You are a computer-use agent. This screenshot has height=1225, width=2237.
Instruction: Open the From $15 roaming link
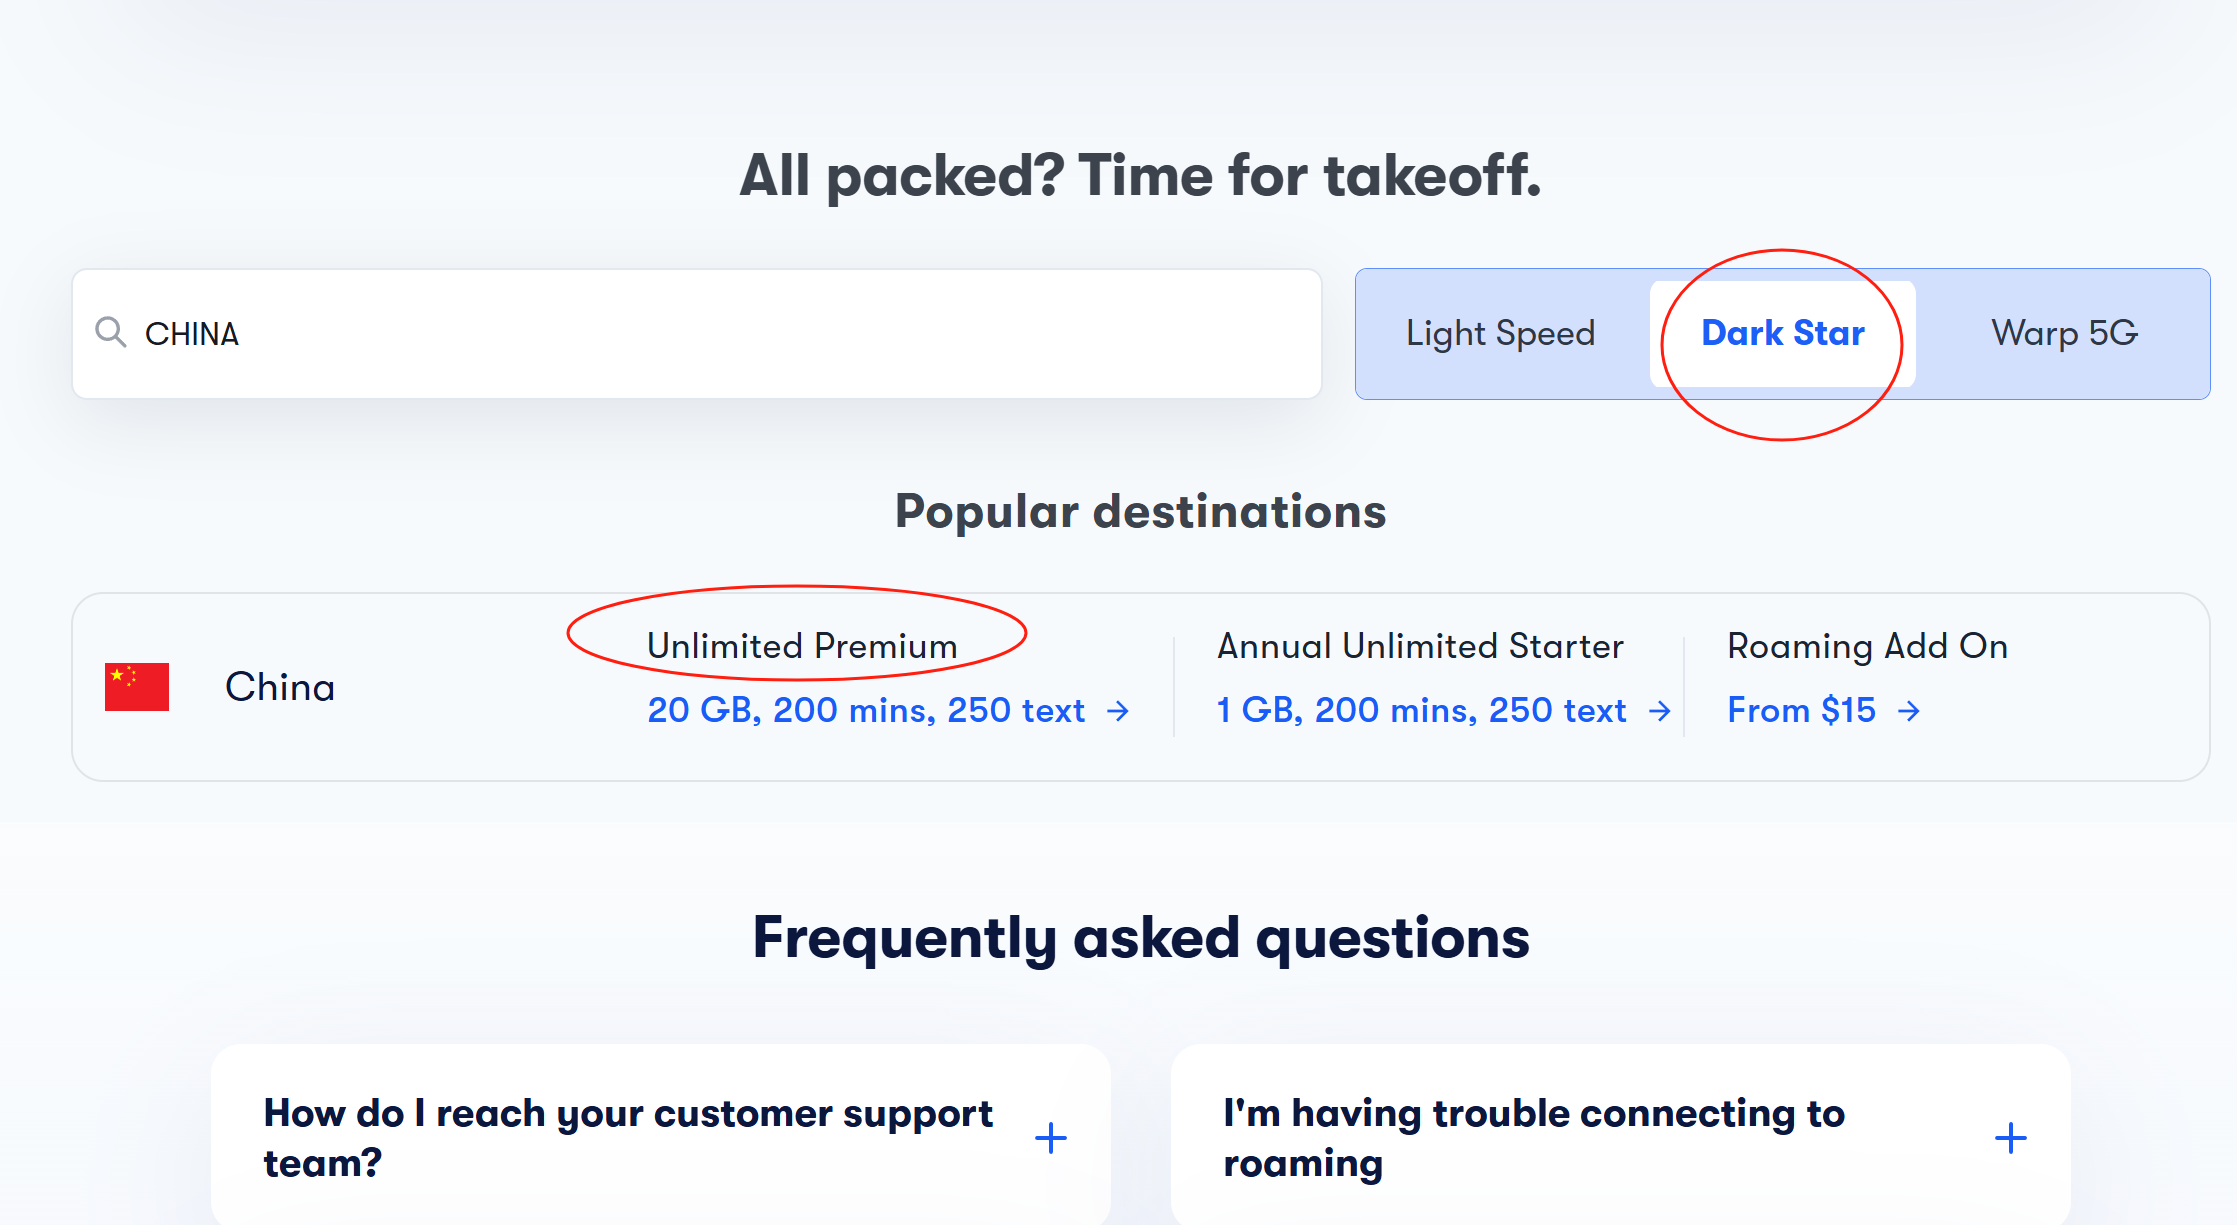point(1801,711)
